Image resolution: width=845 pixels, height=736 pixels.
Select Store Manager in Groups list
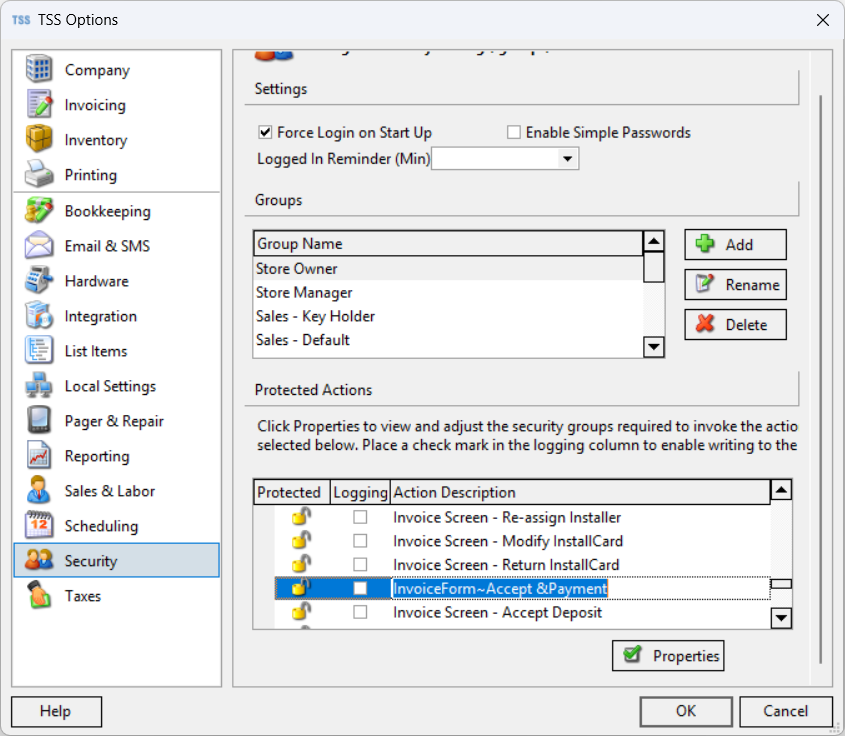tap(304, 293)
